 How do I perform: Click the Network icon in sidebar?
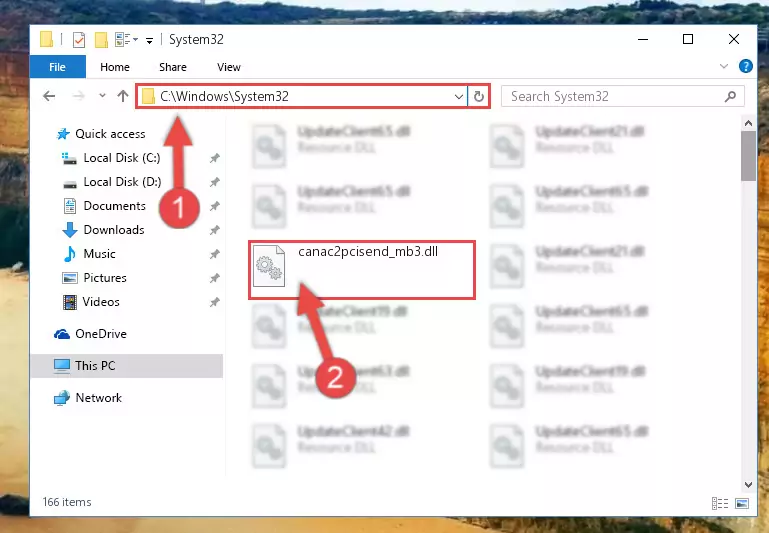(62, 398)
